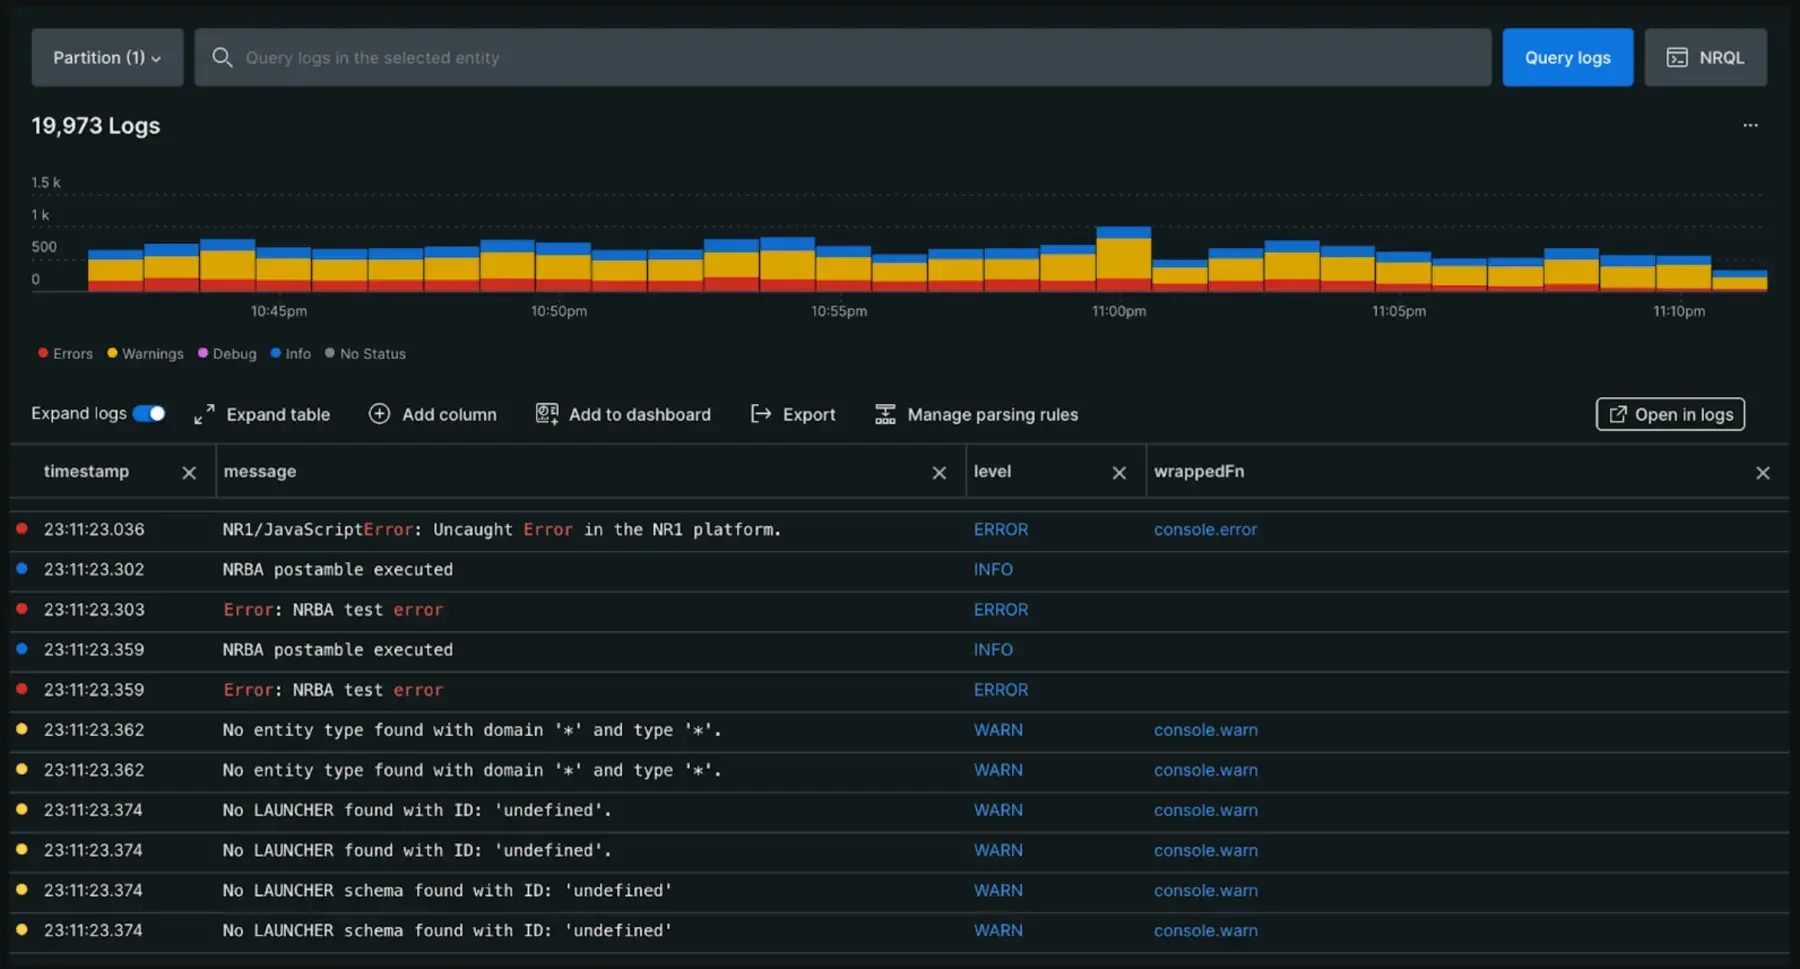This screenshot has width=1800, height=969.
Task: Toggle the Expand logs switch
Action: point(149,412)
